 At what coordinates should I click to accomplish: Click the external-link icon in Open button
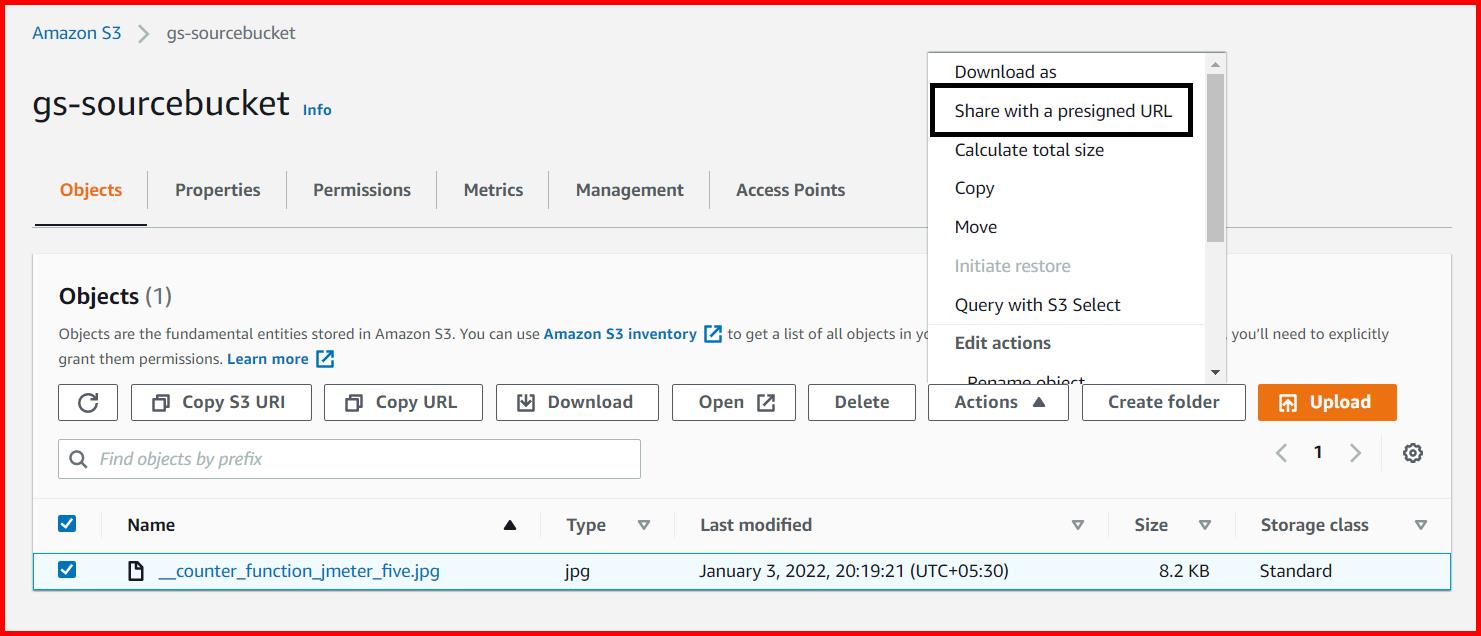pos(766,402)
